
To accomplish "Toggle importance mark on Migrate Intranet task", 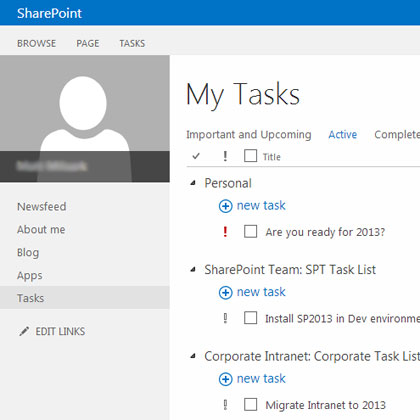I will (x=225, y=405).
